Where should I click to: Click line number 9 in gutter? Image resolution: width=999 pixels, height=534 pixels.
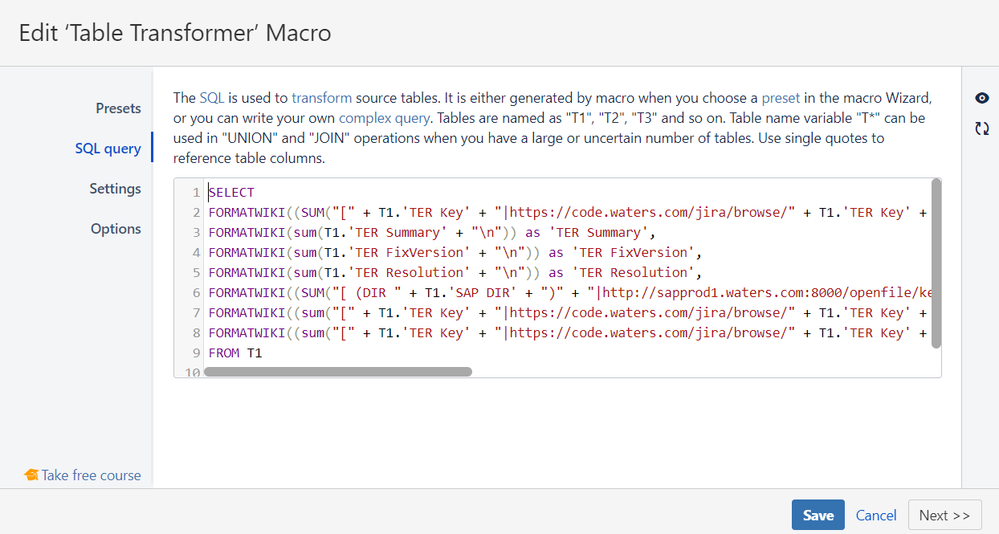pyautogui.click(x=196, y=353)
